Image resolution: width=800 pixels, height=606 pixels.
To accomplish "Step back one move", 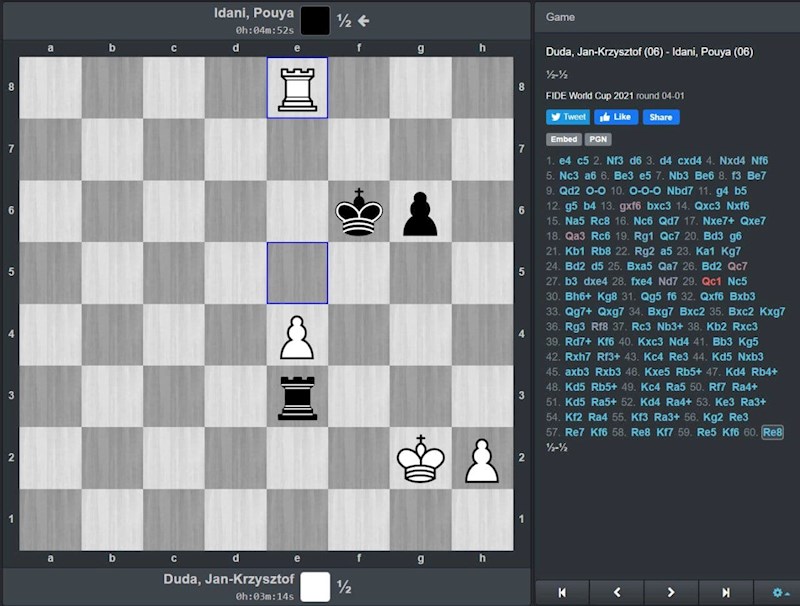I will coord(617,592).
